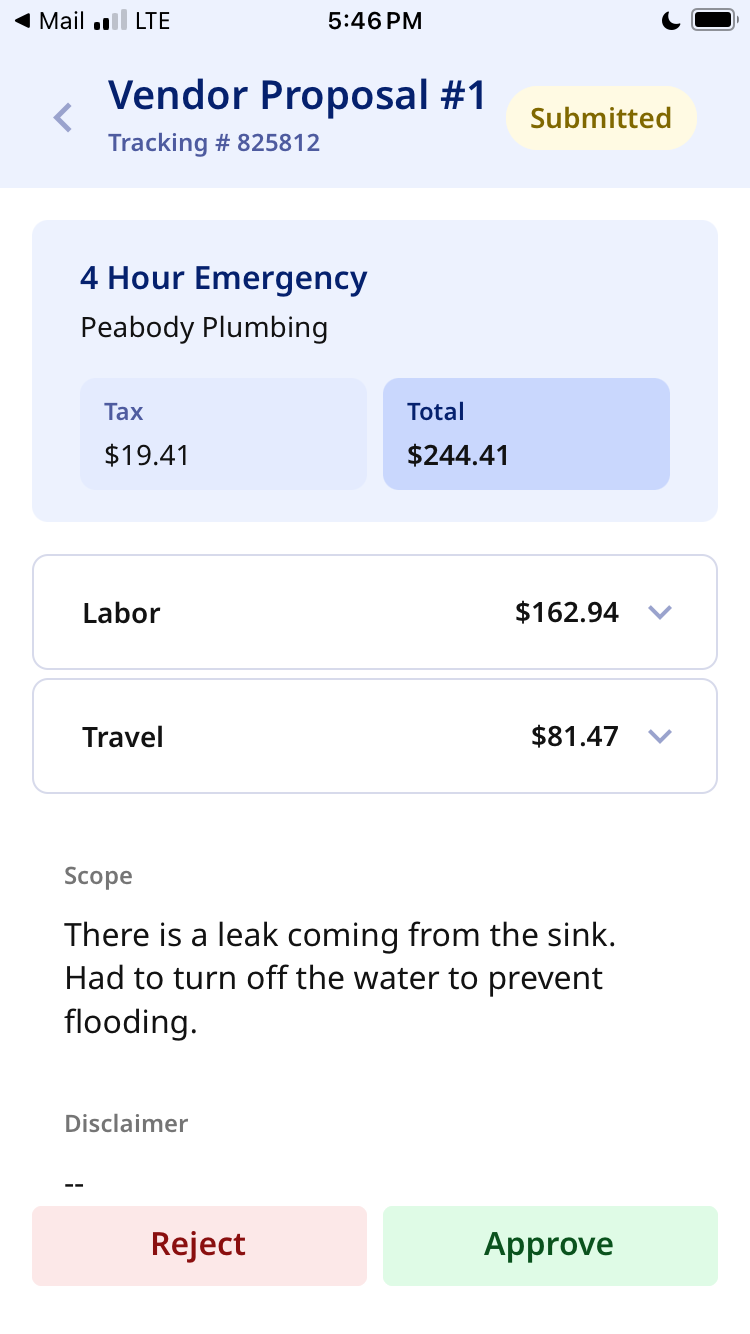Tap the Scope description text
This screenshot has width=750, height=1334.
coord(340,978)
